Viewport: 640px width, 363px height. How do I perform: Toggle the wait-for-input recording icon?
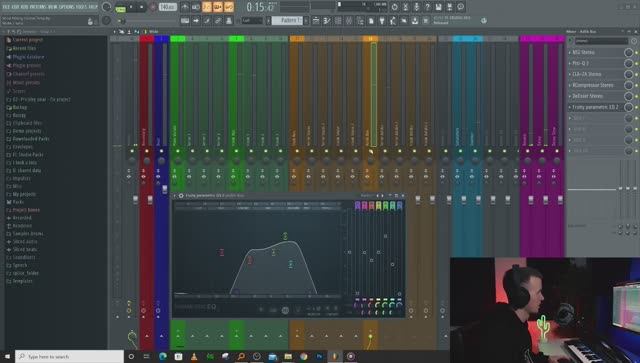click(x=196, y=7)
